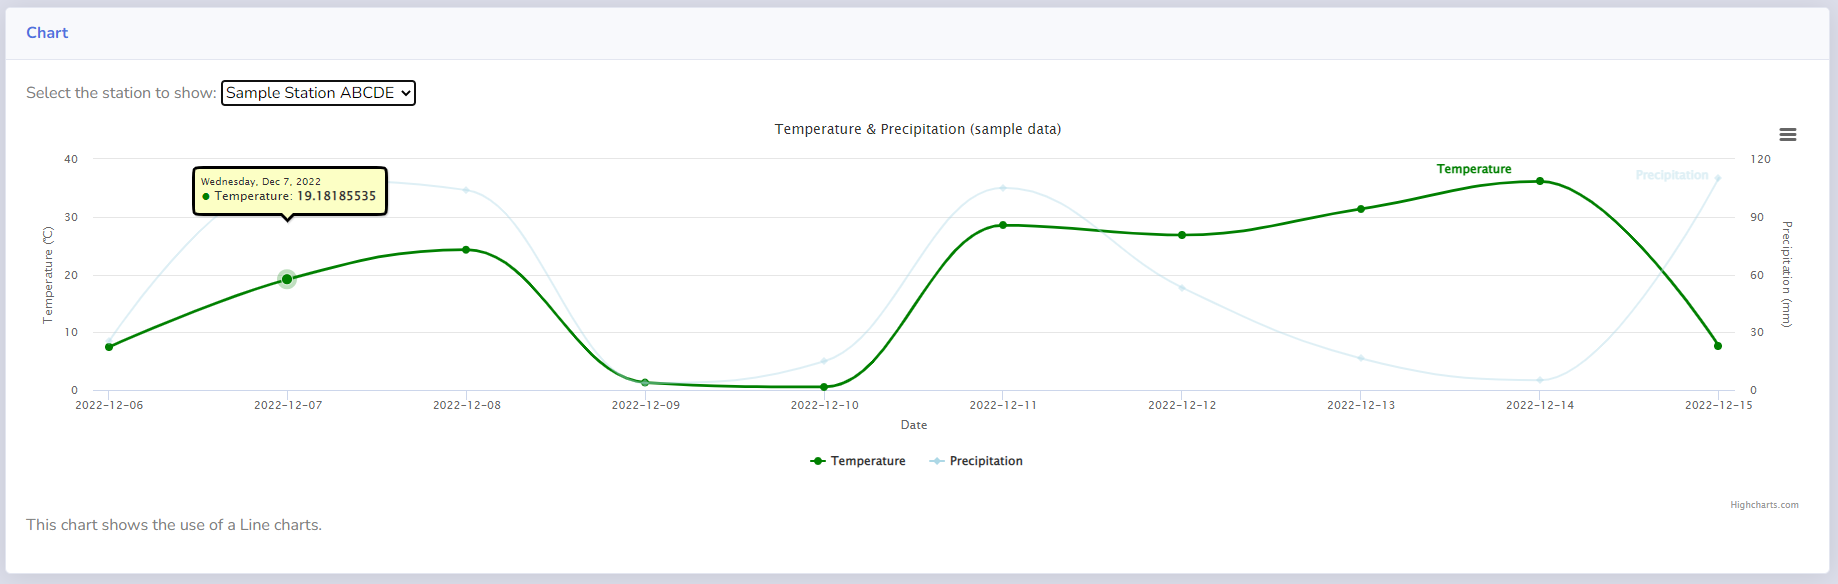This screenshot has width=1838, height=584.
Task: Open the station selection dropdown
Action: (318, 93)
